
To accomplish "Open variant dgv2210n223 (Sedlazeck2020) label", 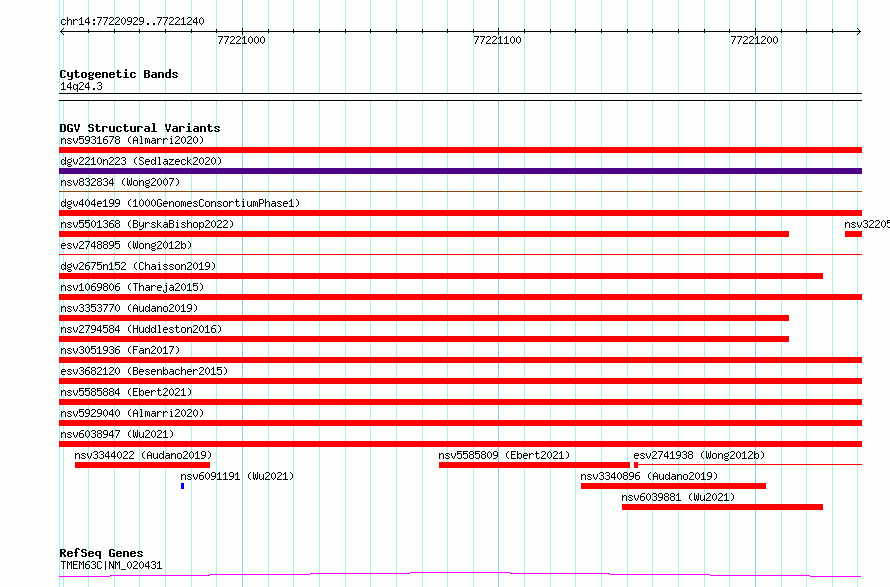I will 141,161.
